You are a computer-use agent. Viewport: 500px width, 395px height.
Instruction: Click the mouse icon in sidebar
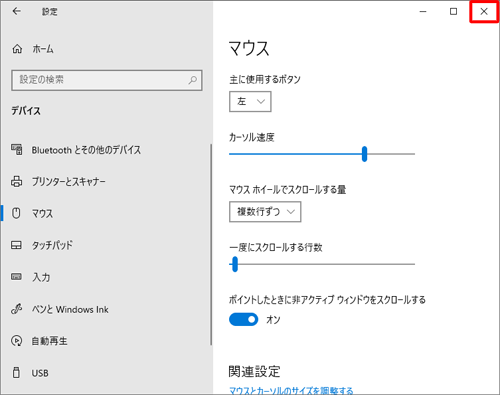16,213
